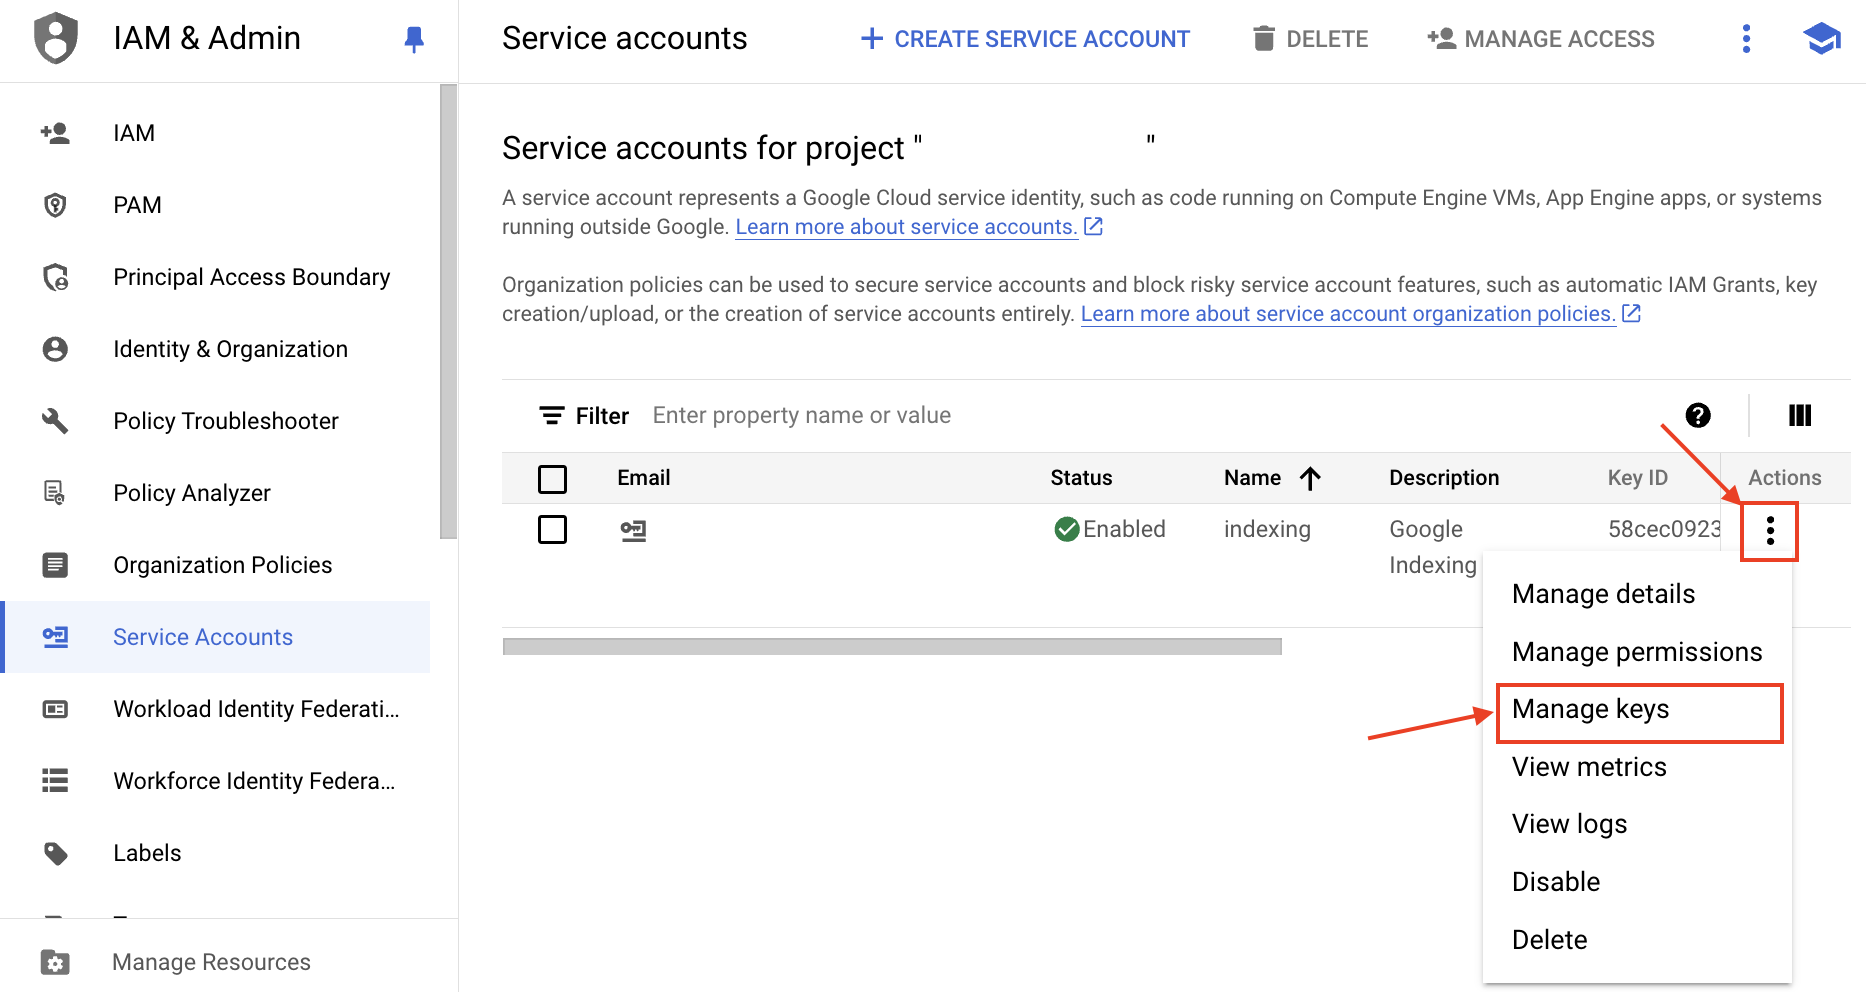
Task: Open Learn more about service accounts link
Action: point(906,227)
